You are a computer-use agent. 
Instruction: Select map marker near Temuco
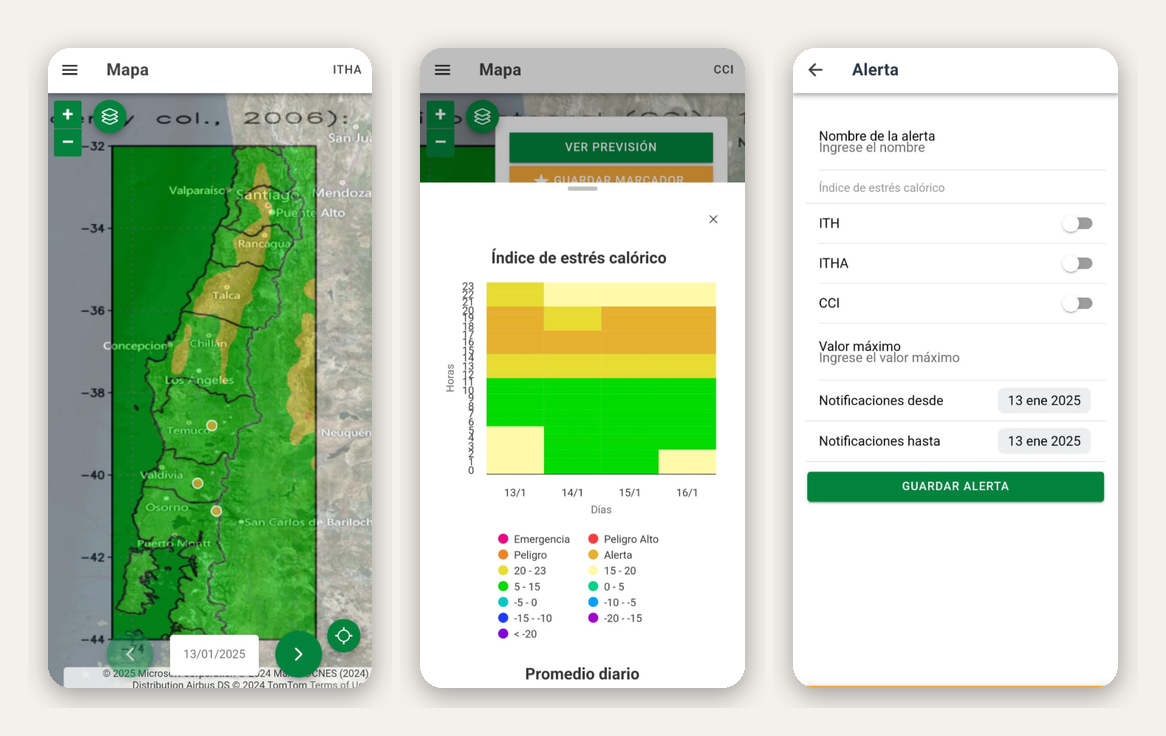212,425
